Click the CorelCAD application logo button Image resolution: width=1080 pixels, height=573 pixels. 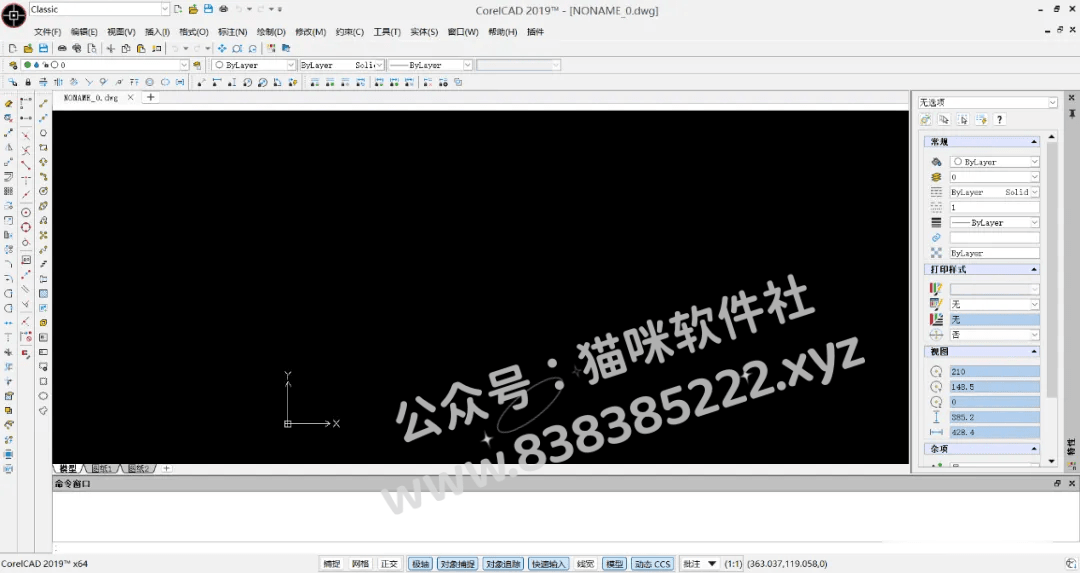(x=14, y=14)
